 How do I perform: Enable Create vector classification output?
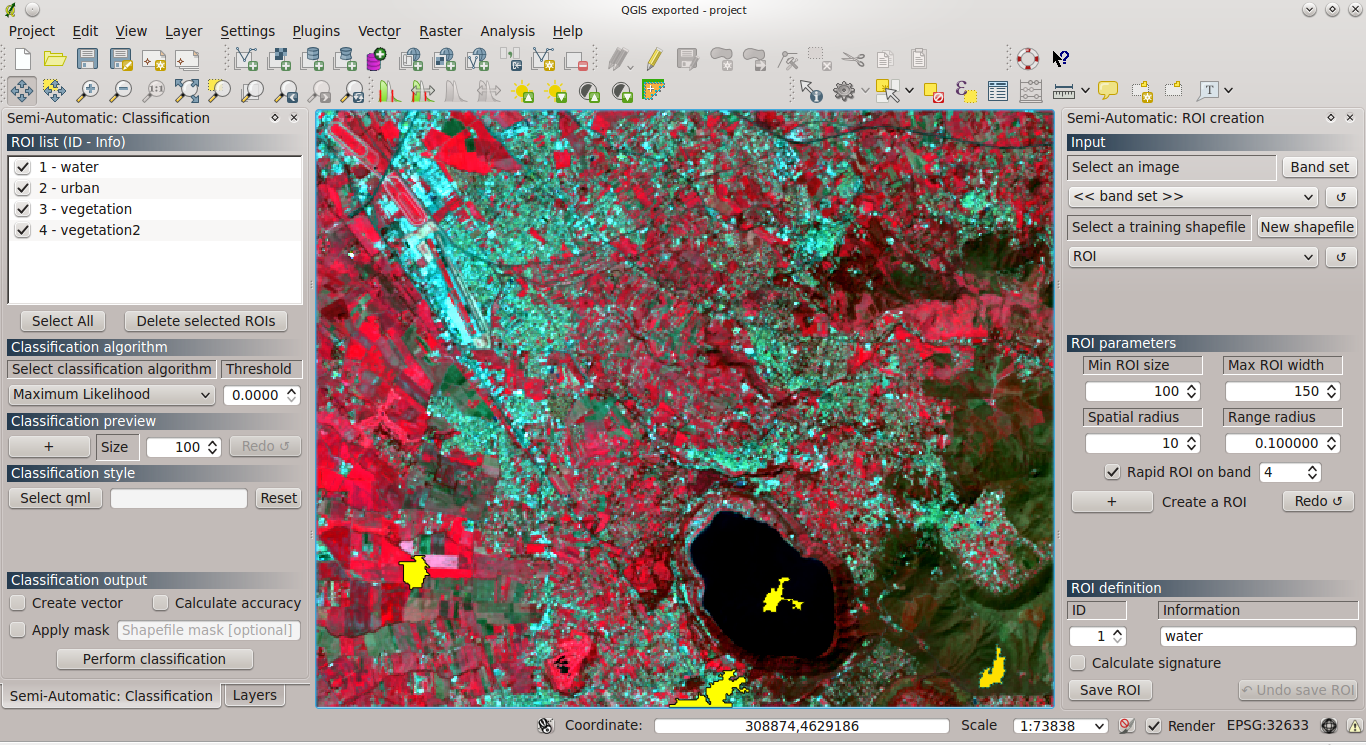click(x=17, y=603)
